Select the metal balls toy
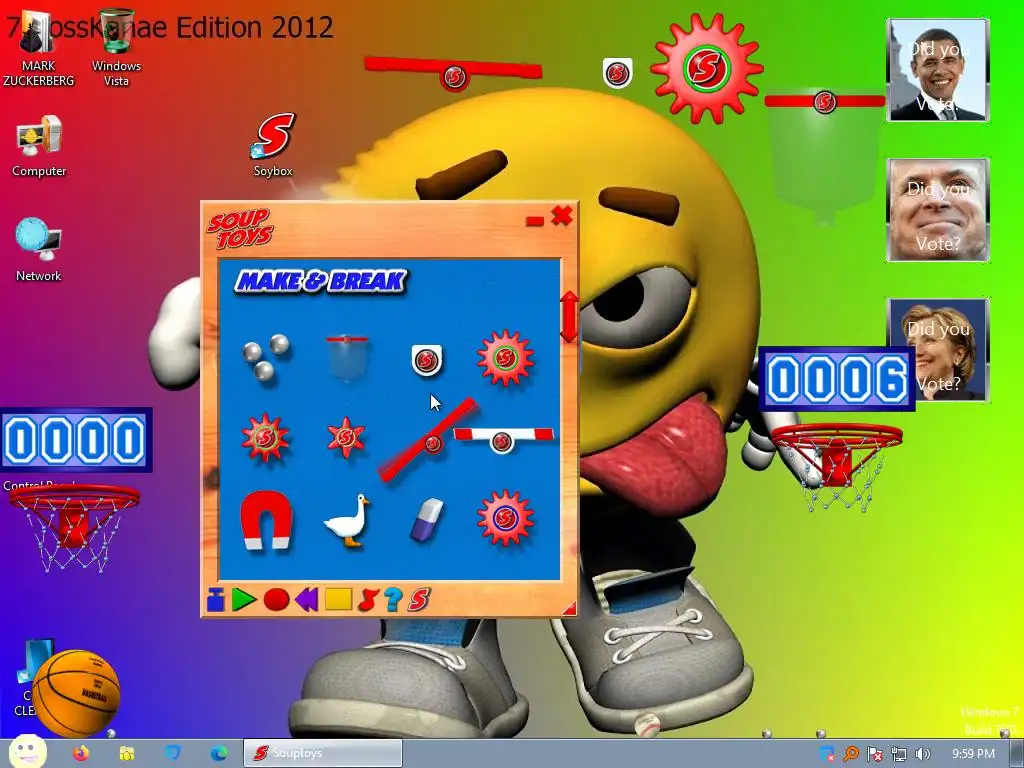Viewport: 1024px width, 768px height. (266, 357)
